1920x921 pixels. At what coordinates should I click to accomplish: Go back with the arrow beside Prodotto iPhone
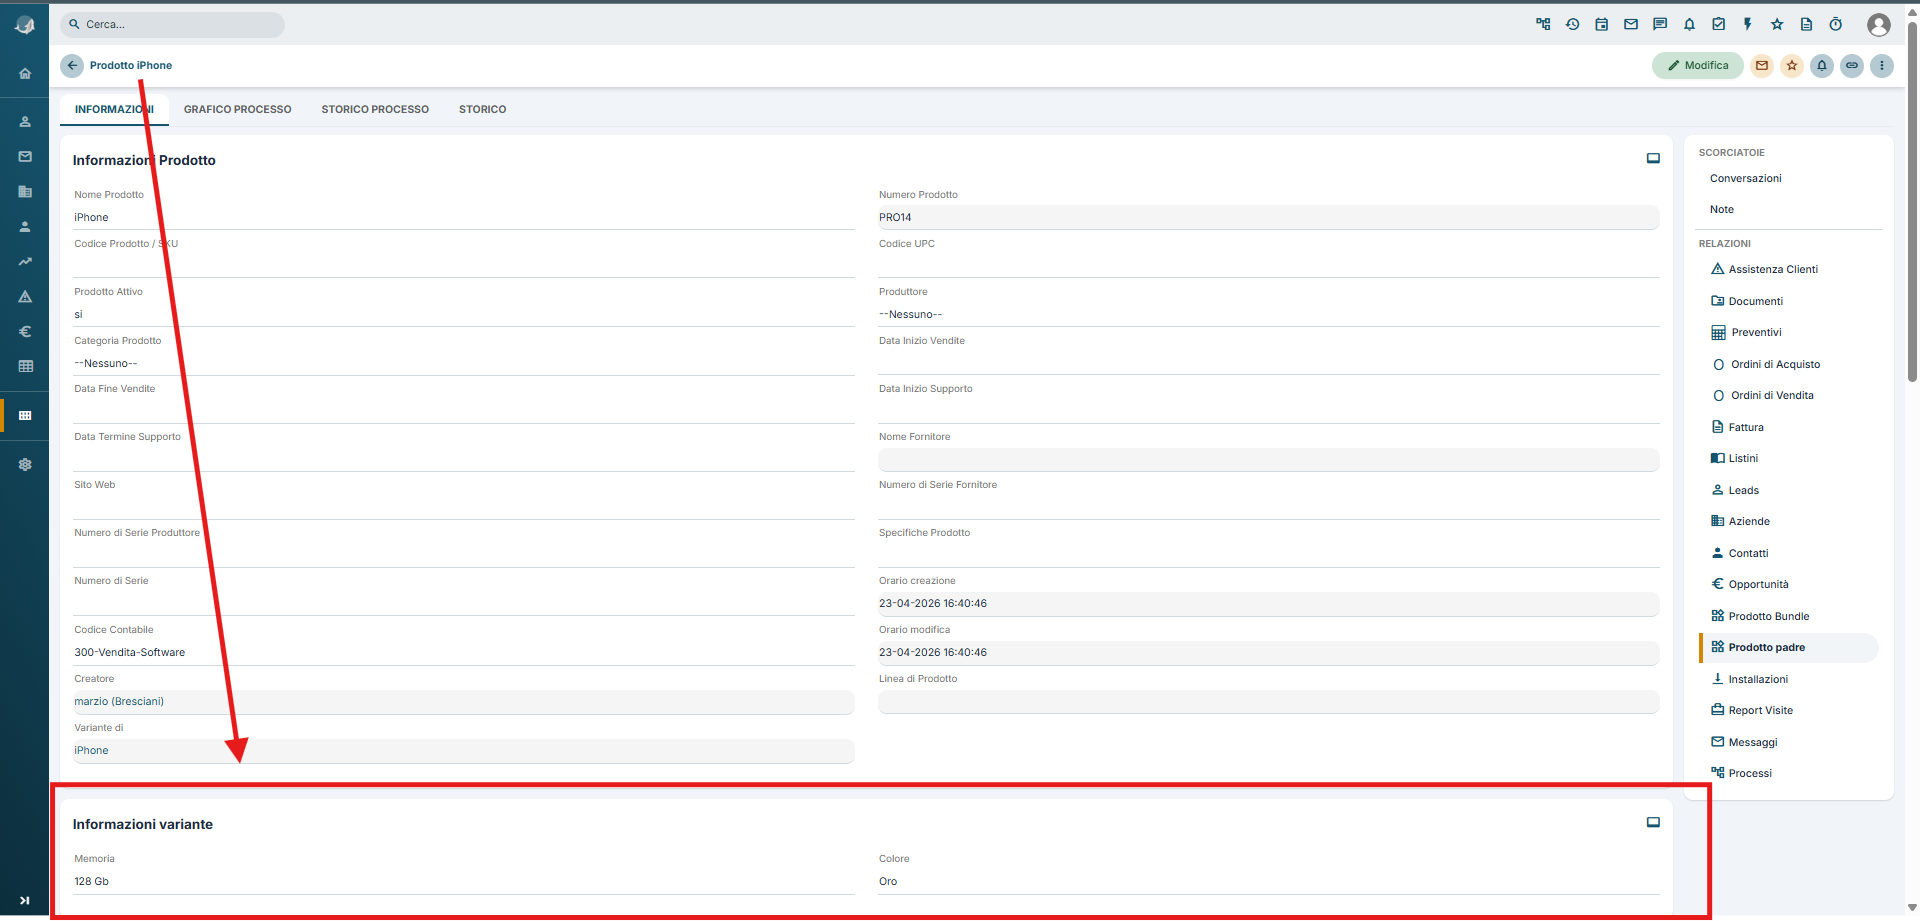[x=72, y=66]
